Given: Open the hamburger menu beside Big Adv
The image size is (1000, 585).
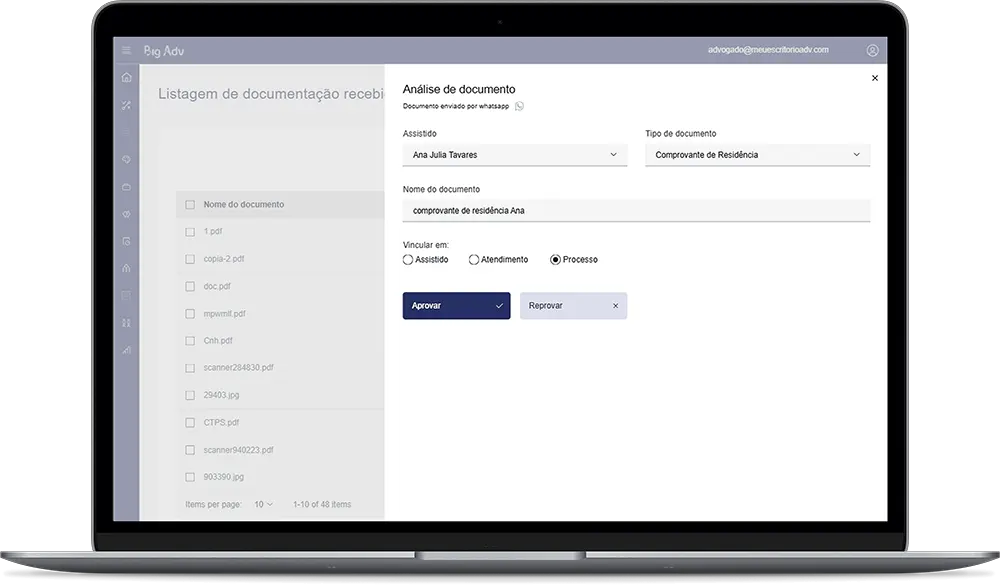Looking at the screenshot, I should (126, 50).
